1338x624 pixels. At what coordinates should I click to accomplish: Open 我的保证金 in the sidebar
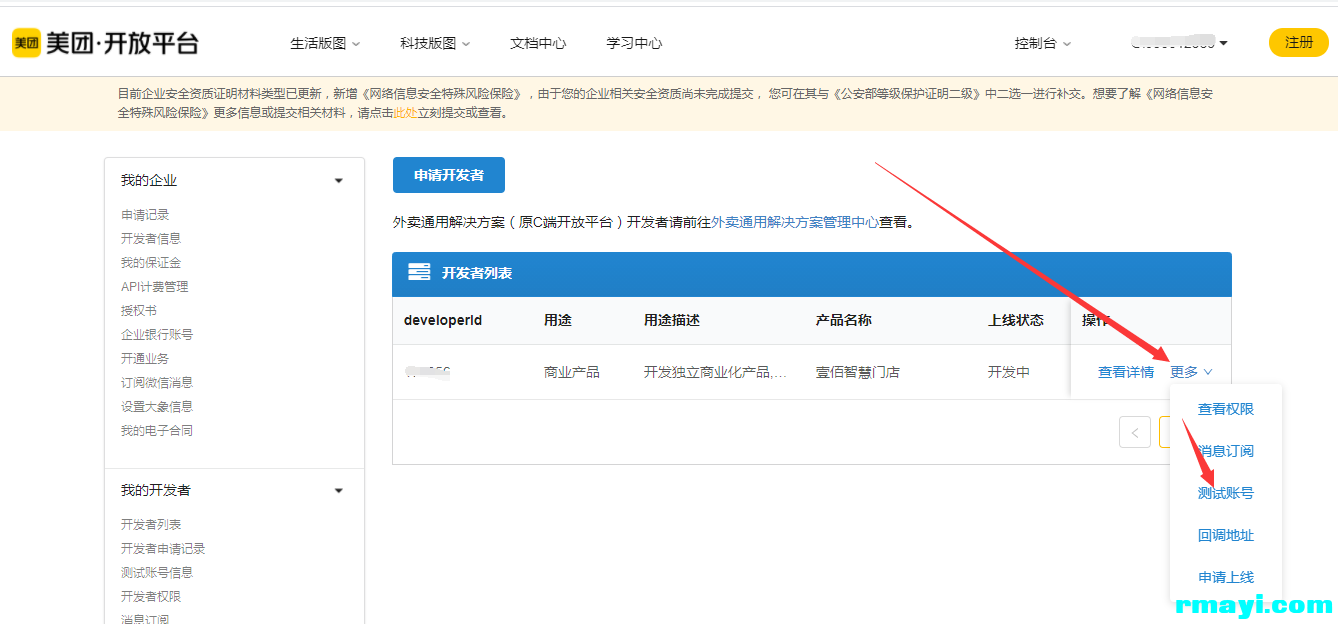[x=151, y=263]
